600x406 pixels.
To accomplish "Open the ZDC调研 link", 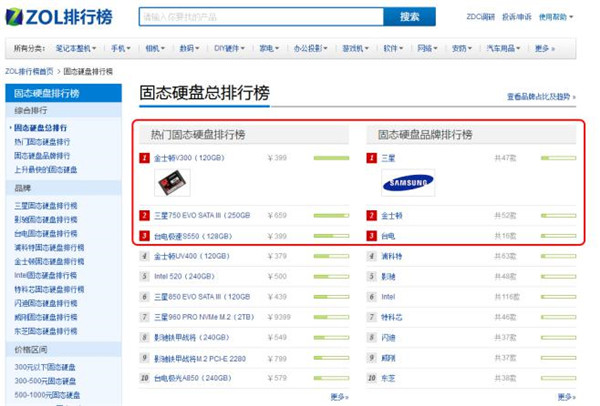I will pos(481,17).
